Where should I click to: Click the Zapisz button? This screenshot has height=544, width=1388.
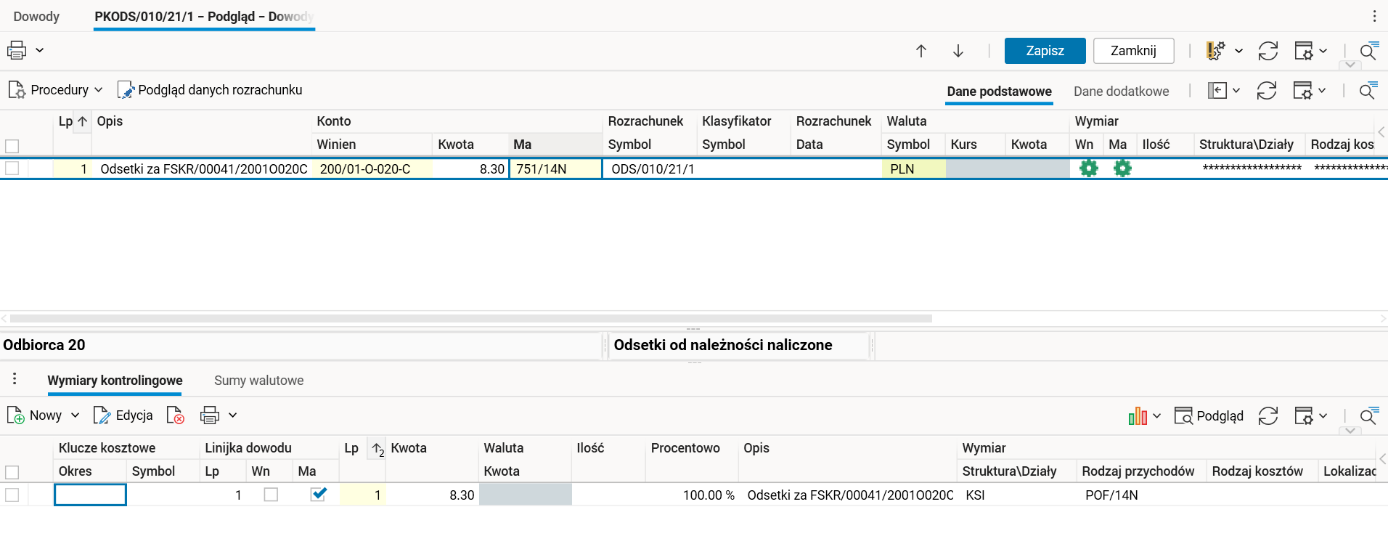point(1044,51)
